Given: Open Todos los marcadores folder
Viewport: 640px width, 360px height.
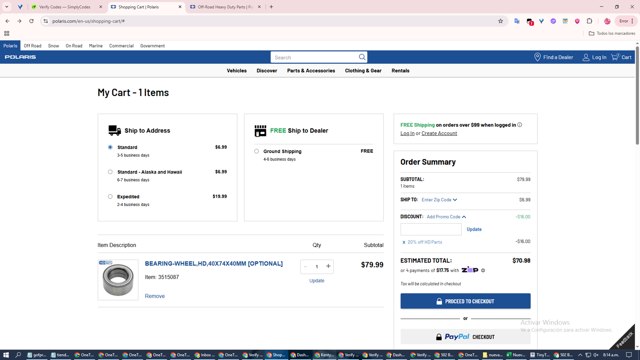Looking at the screenshot, I should 612,33.
